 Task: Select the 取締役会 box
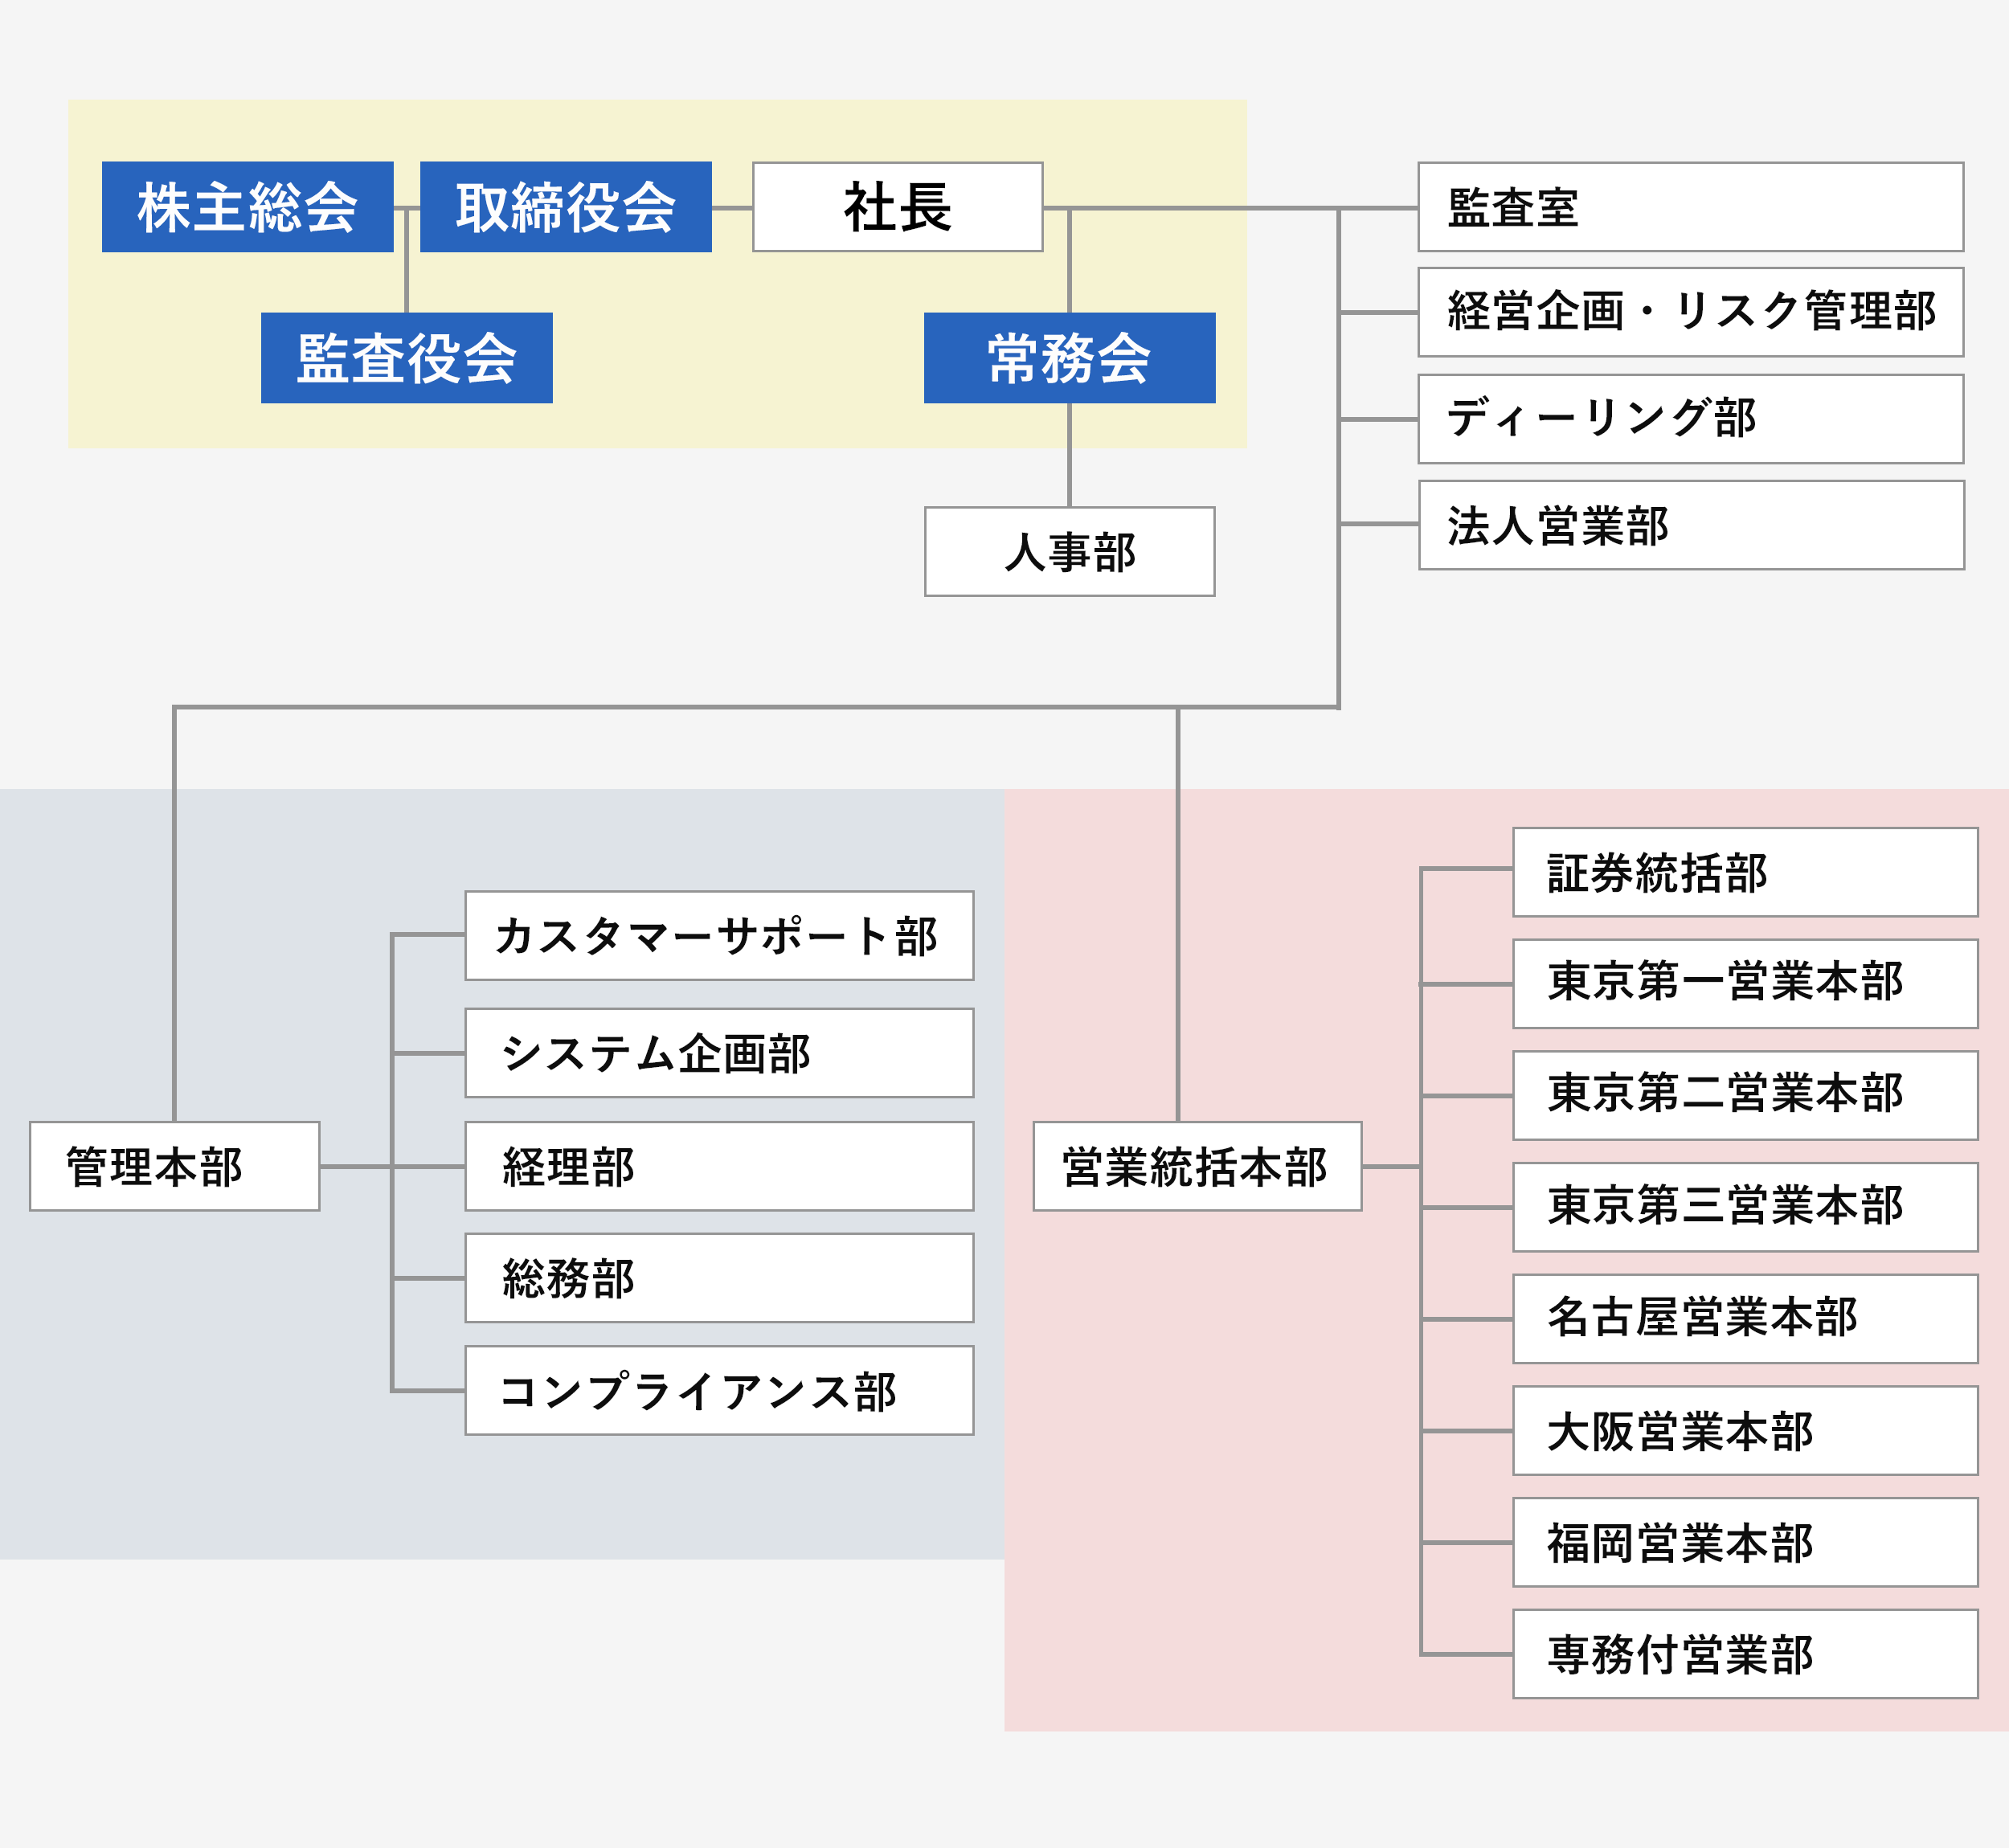(565, 207)
